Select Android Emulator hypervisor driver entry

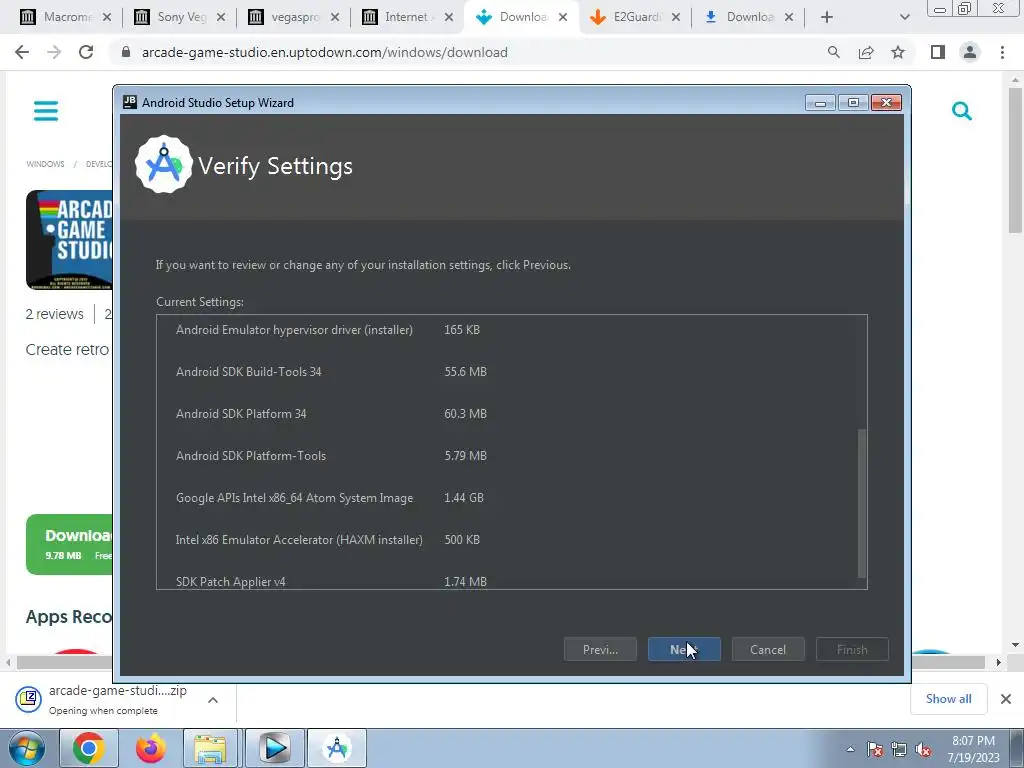click(295, 330)
